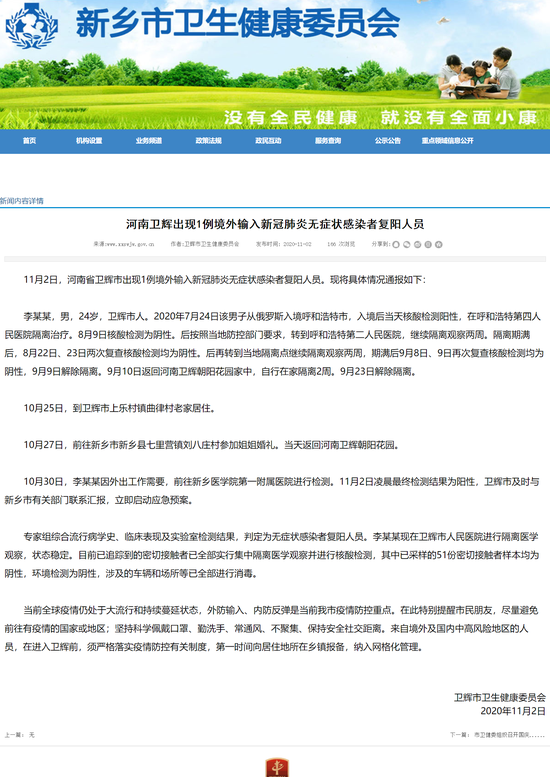Screen dimensions: 550x777
Task: Go to 业务频道 in the navigation bar
Action: pos(149,141)
